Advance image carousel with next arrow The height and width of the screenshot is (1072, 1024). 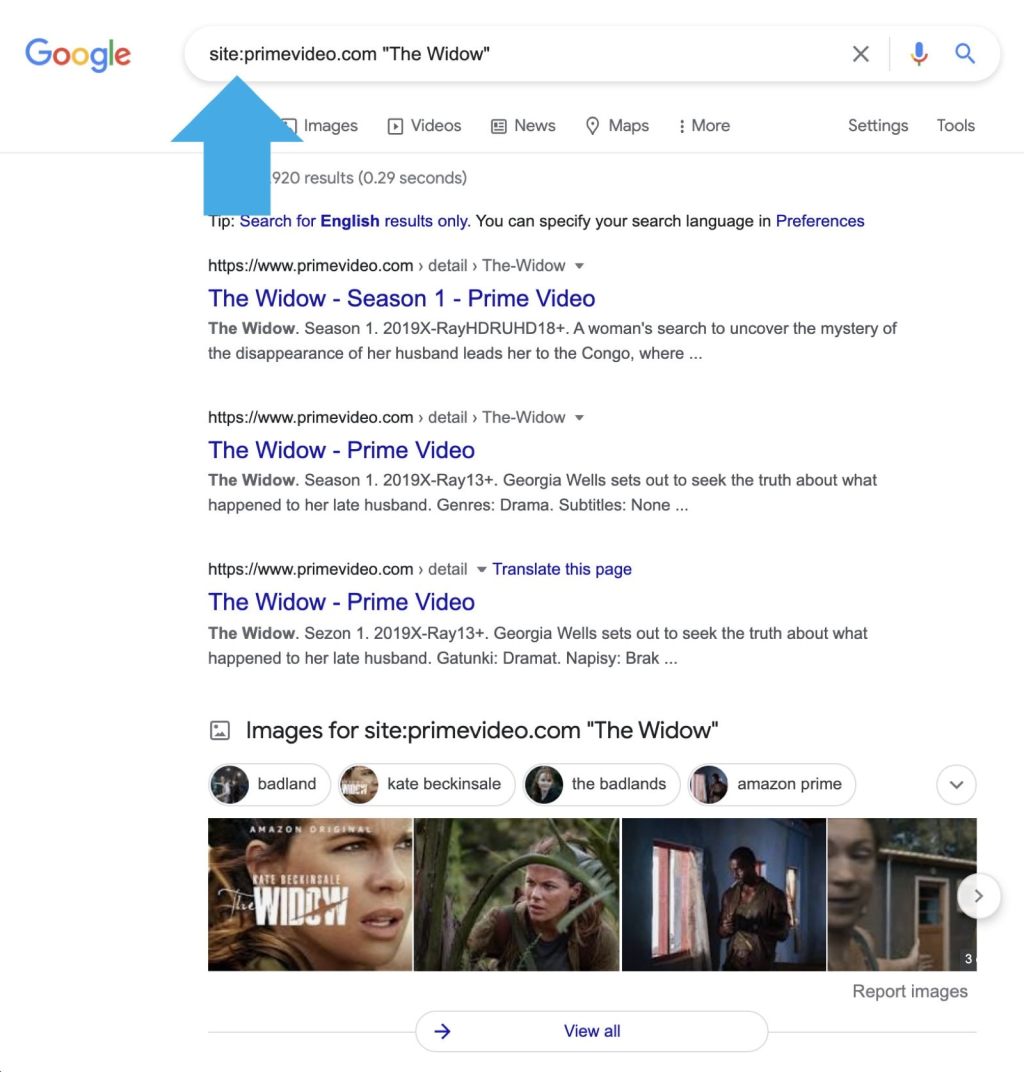[x=979, y=896]
